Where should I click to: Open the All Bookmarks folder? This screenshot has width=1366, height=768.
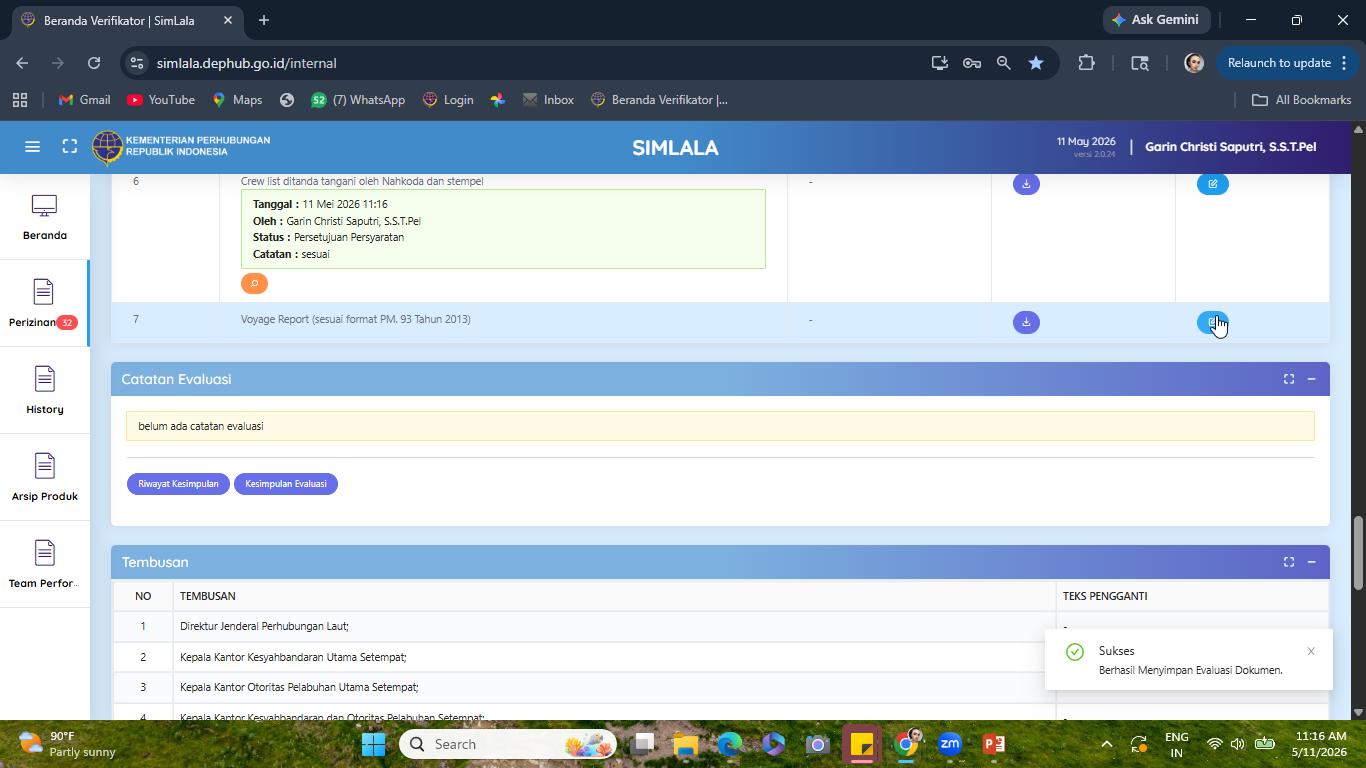pyautogui.click(x=1301, y=100)
